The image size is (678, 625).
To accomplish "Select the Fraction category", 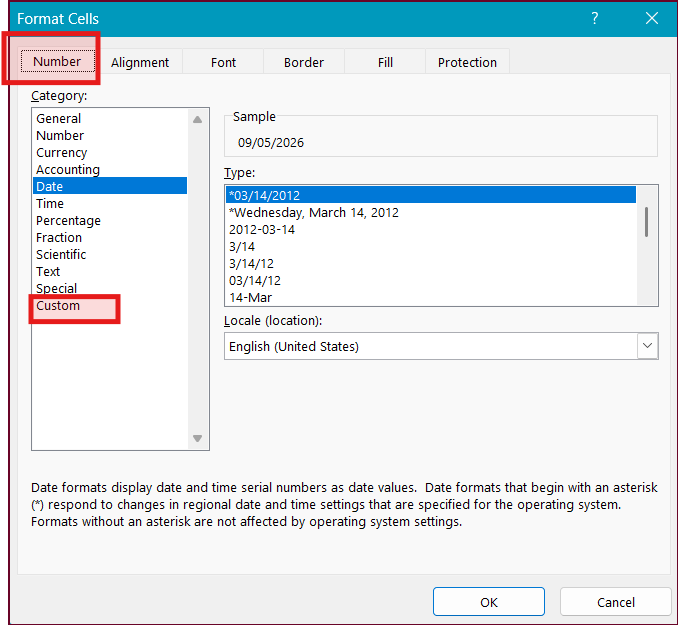I will [110, 237].
